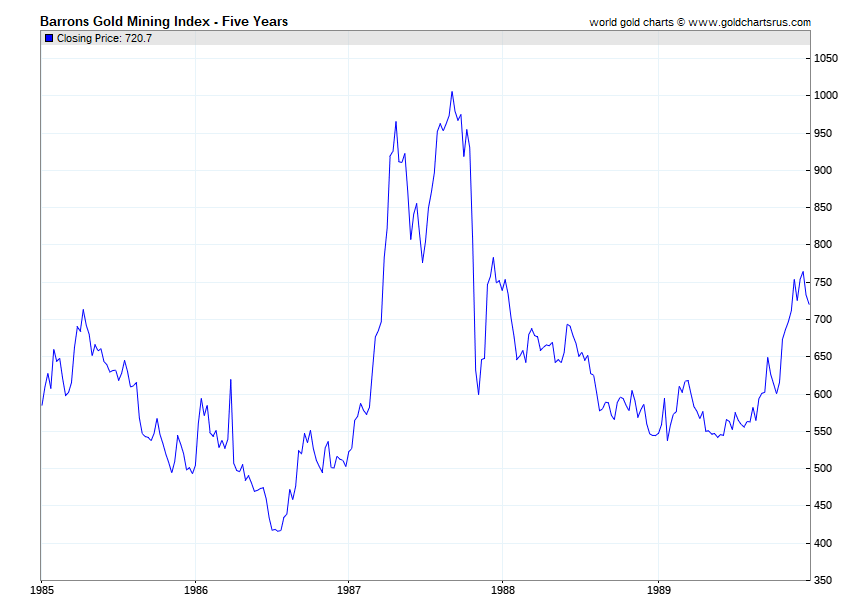The image size is (850, 616).
Task: Click the 1986 x-axis label
Action: coord(196,590)
